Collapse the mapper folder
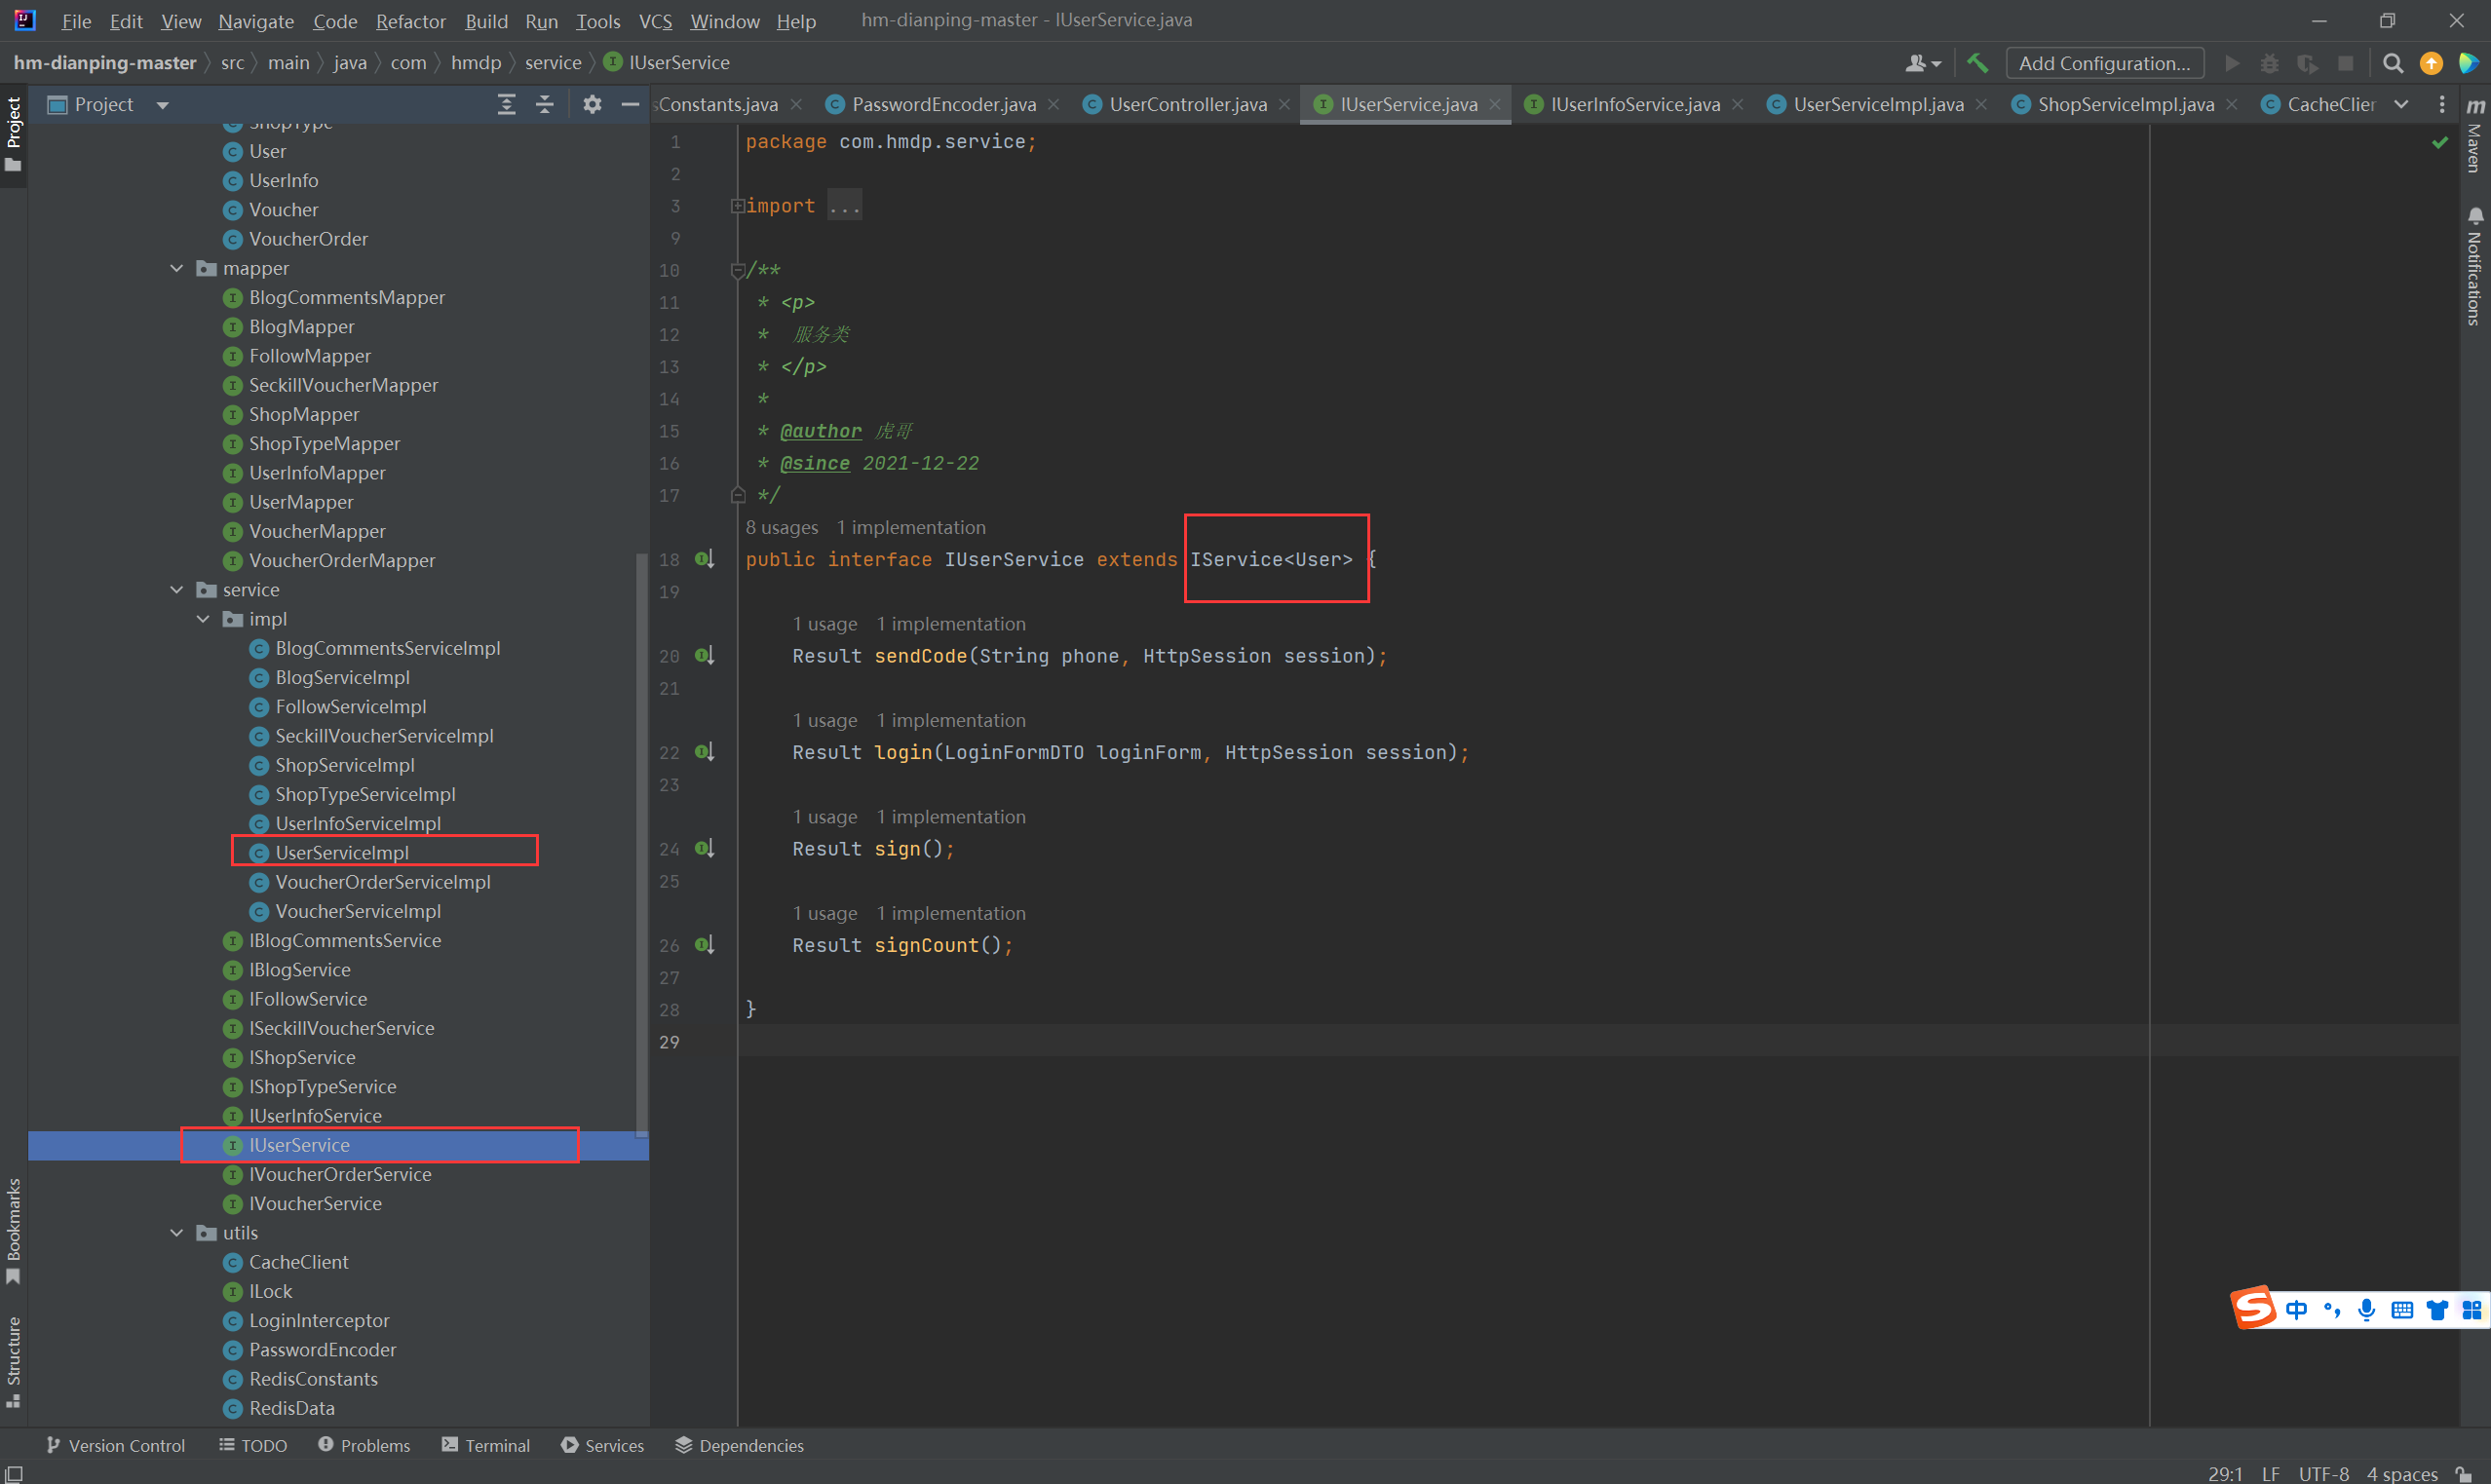The height and width of the screenshot is (1484, 2491). coord(177,268)
